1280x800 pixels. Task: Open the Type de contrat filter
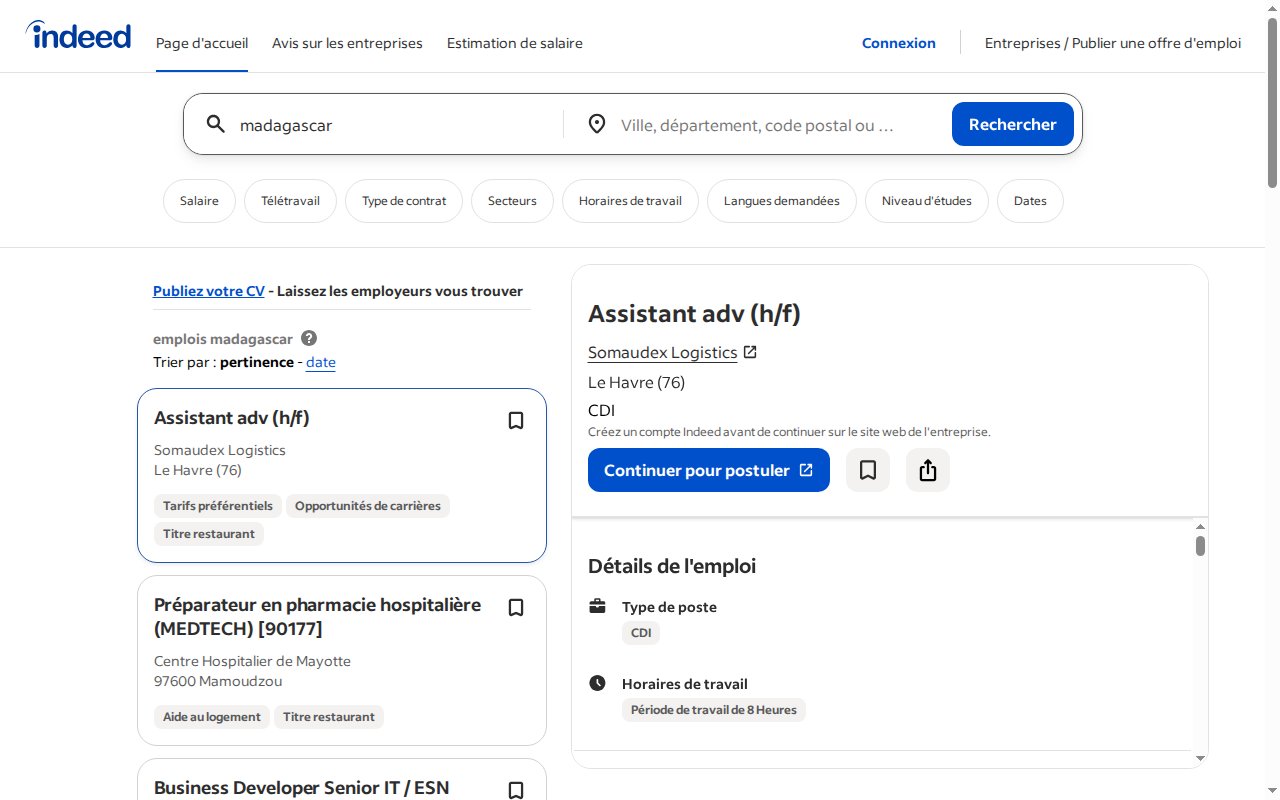pos(404,201)
